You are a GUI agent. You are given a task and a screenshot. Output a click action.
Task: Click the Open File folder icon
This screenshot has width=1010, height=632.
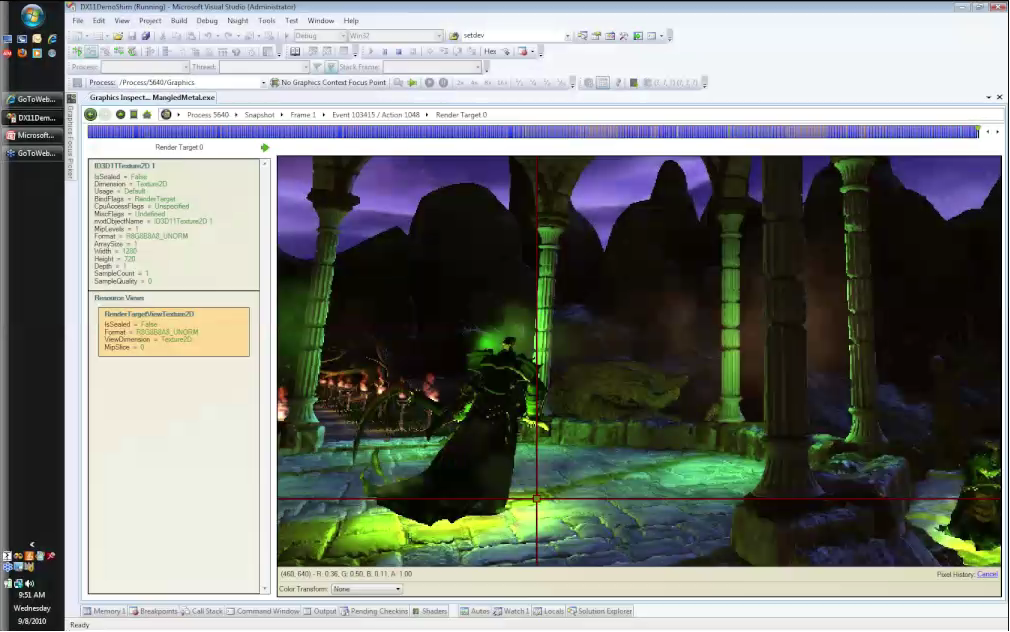click(118, 36)
